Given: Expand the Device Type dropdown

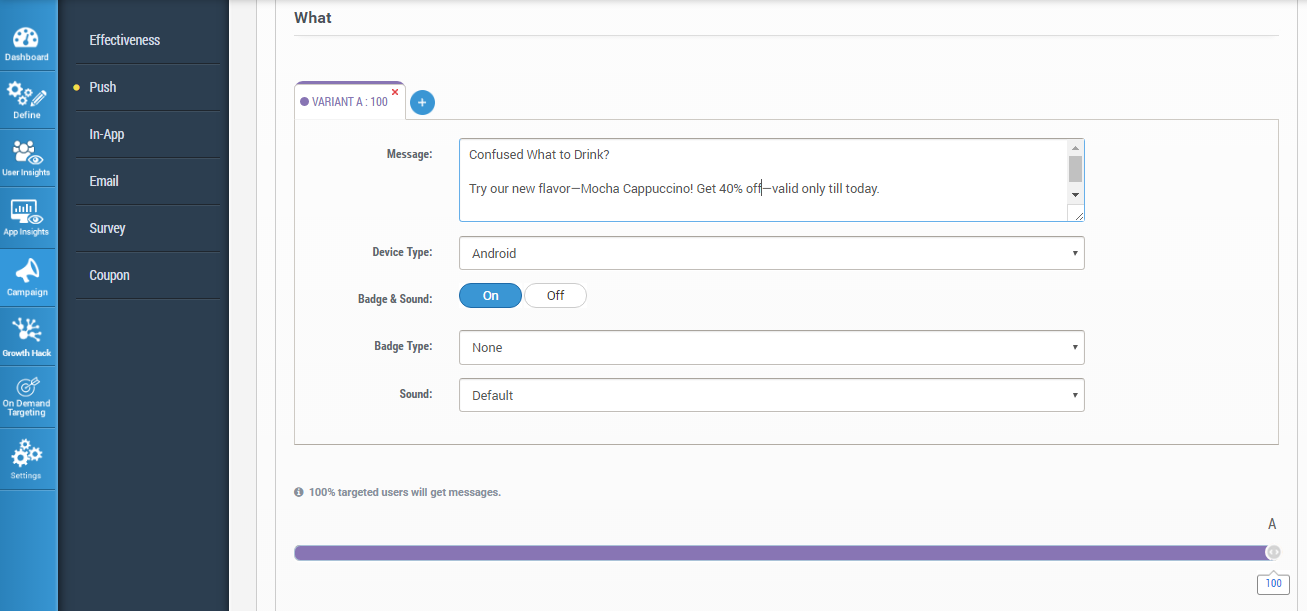Looking at the screenshot, I should [x=771, y=253].
